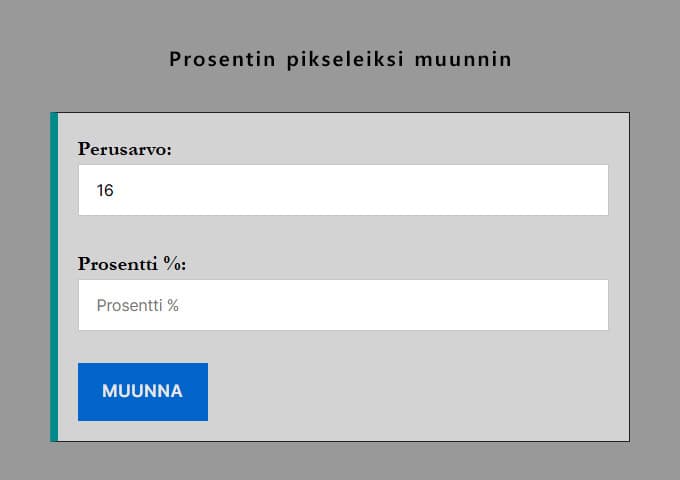This screenshot has height=480, width=680.
Task: Click the word "Prosentin" in the title
Action: (x=212, y=60)
